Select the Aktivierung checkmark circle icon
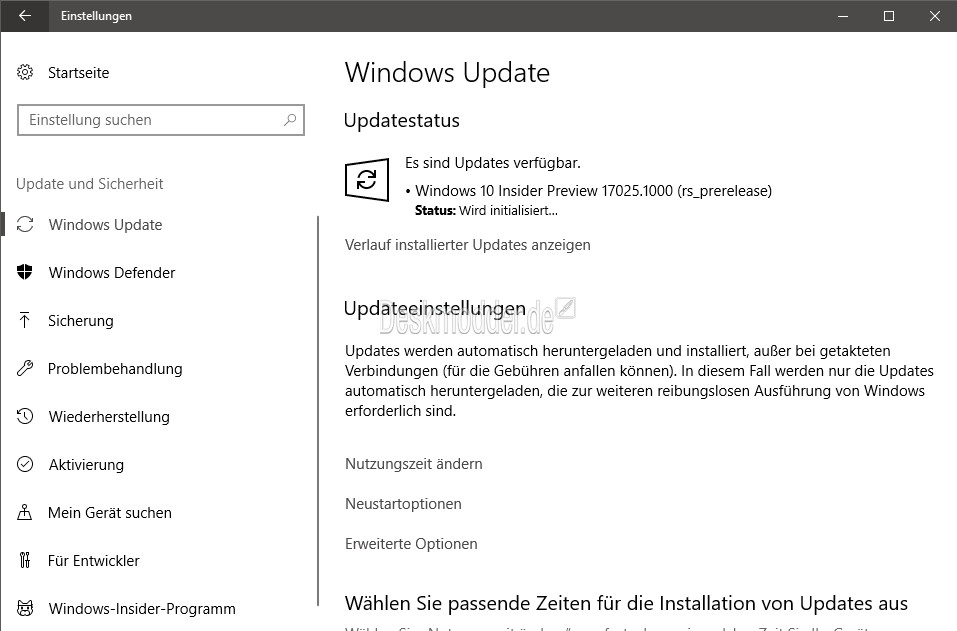Image resolution: width=957 pixels, height=631 pixels. point(25,464)
